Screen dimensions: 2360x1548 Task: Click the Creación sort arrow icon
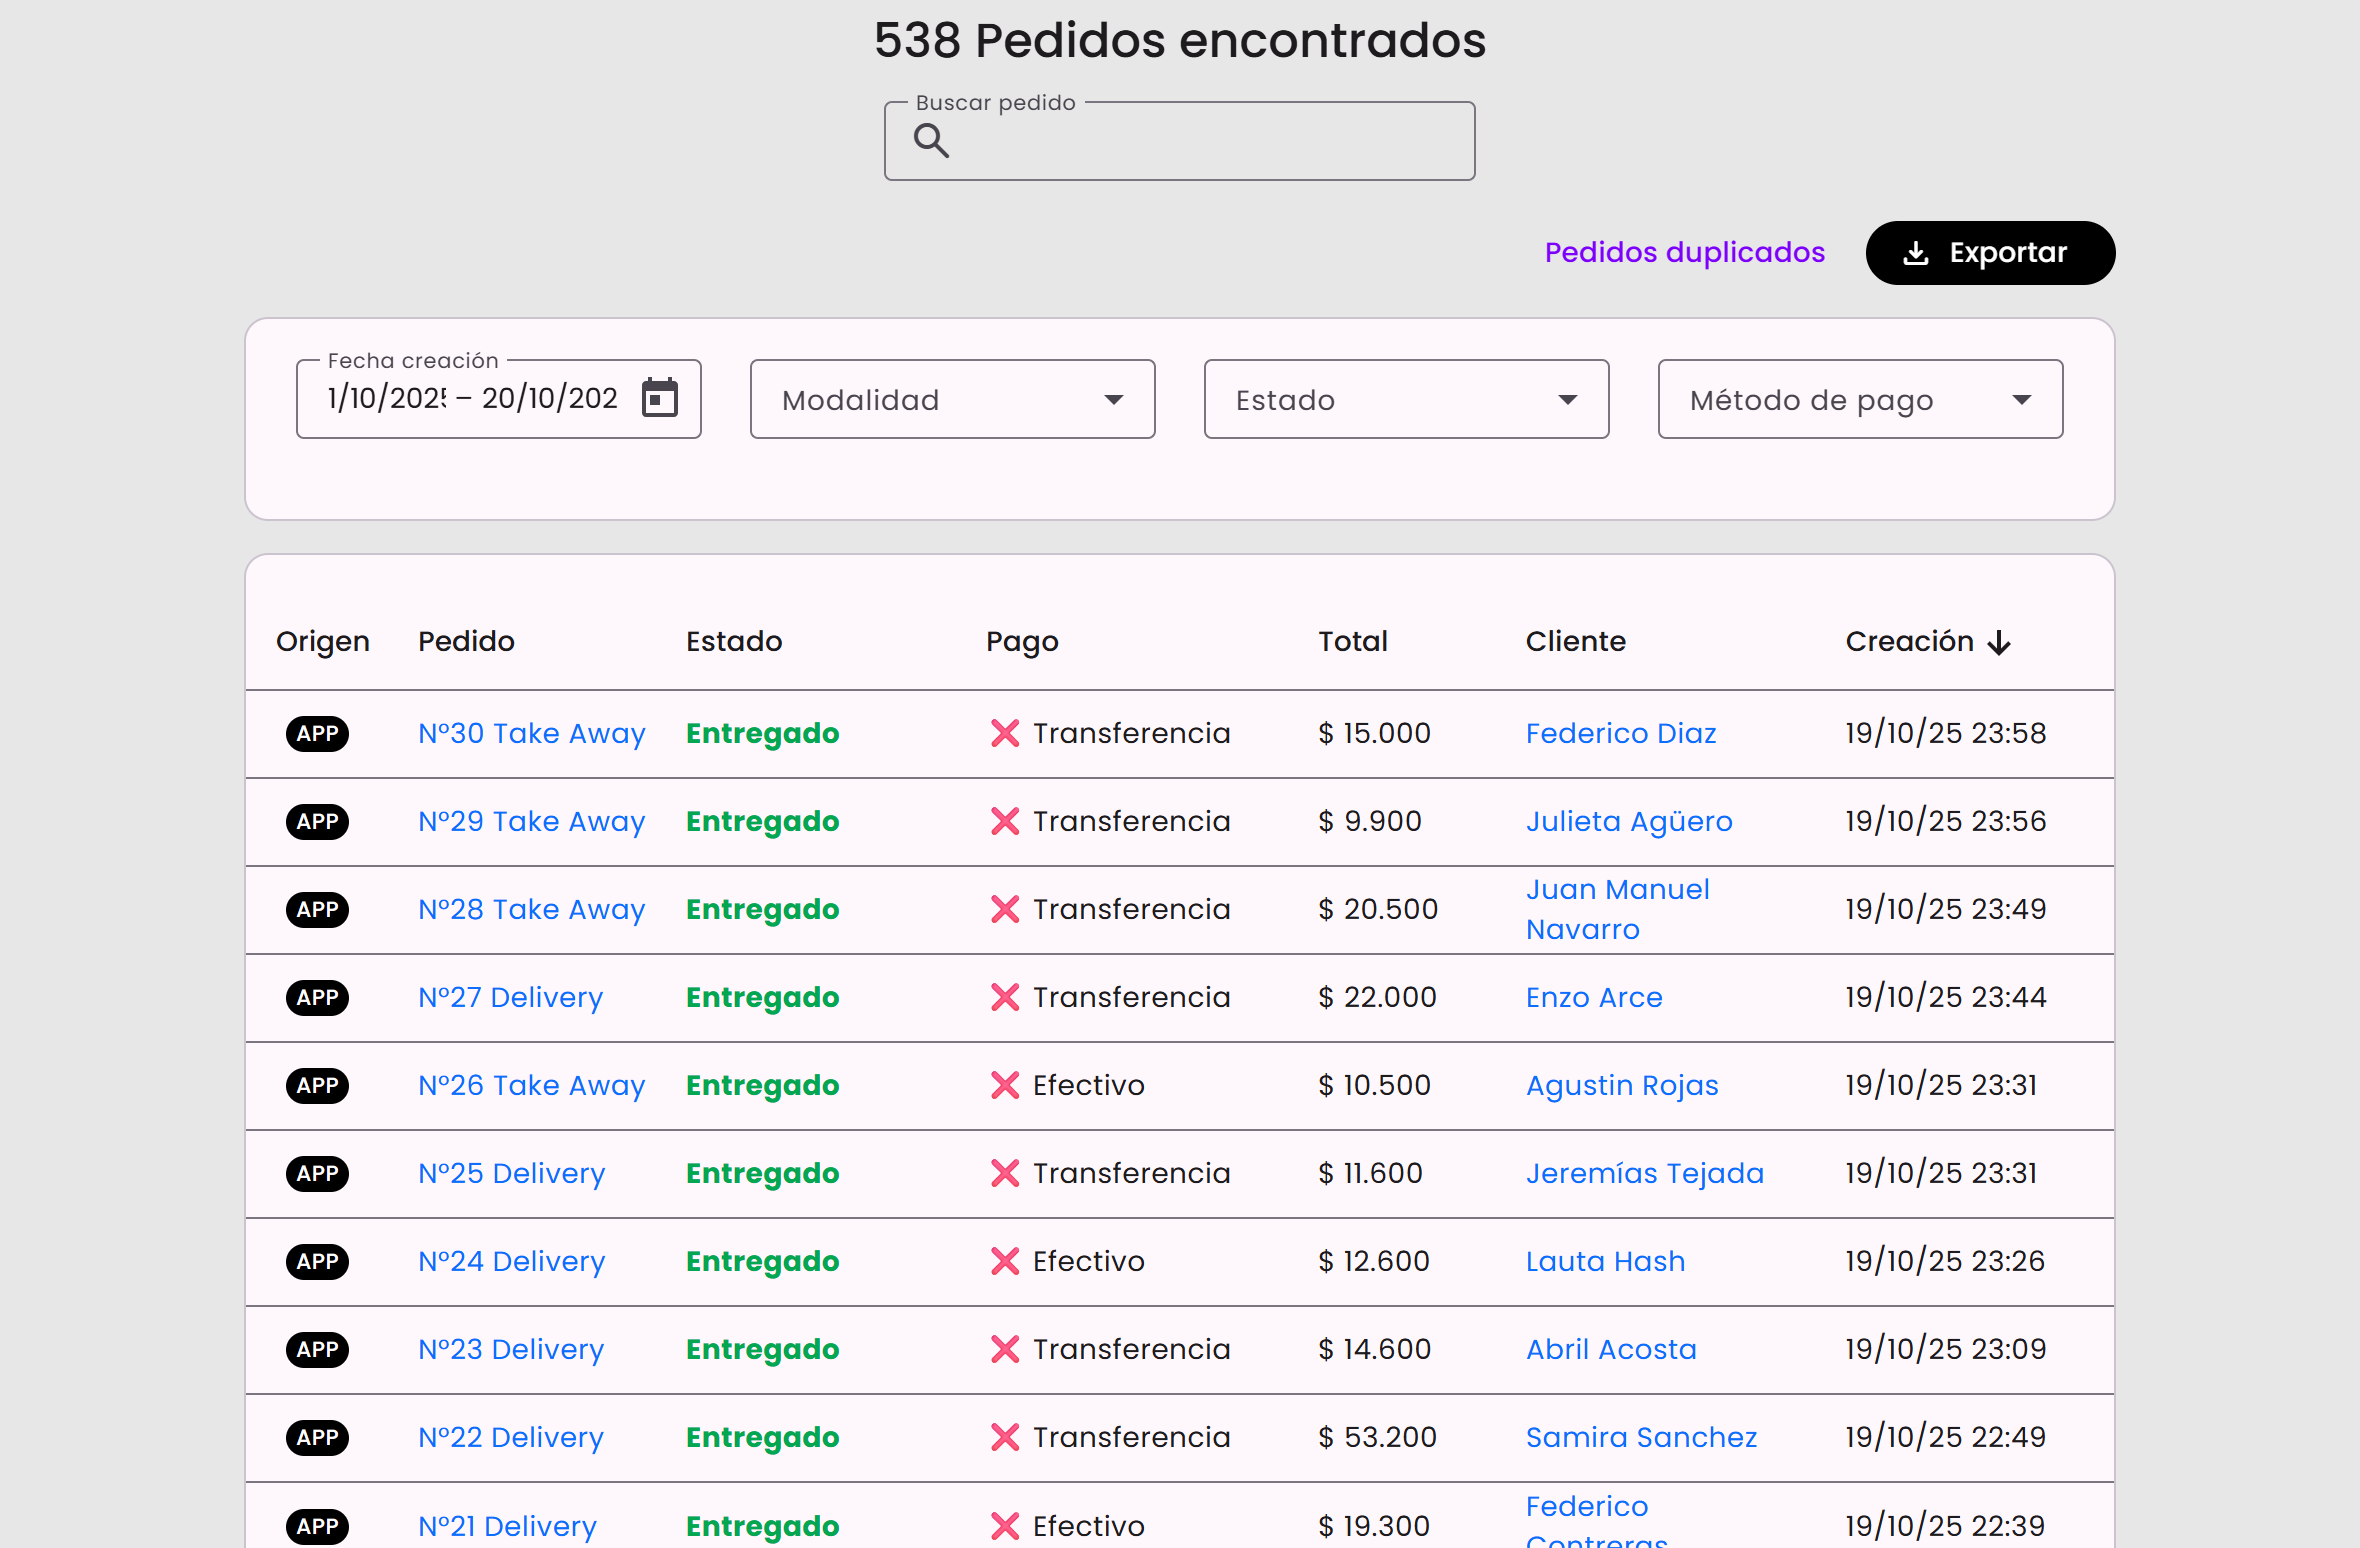tap(1999, 642)
